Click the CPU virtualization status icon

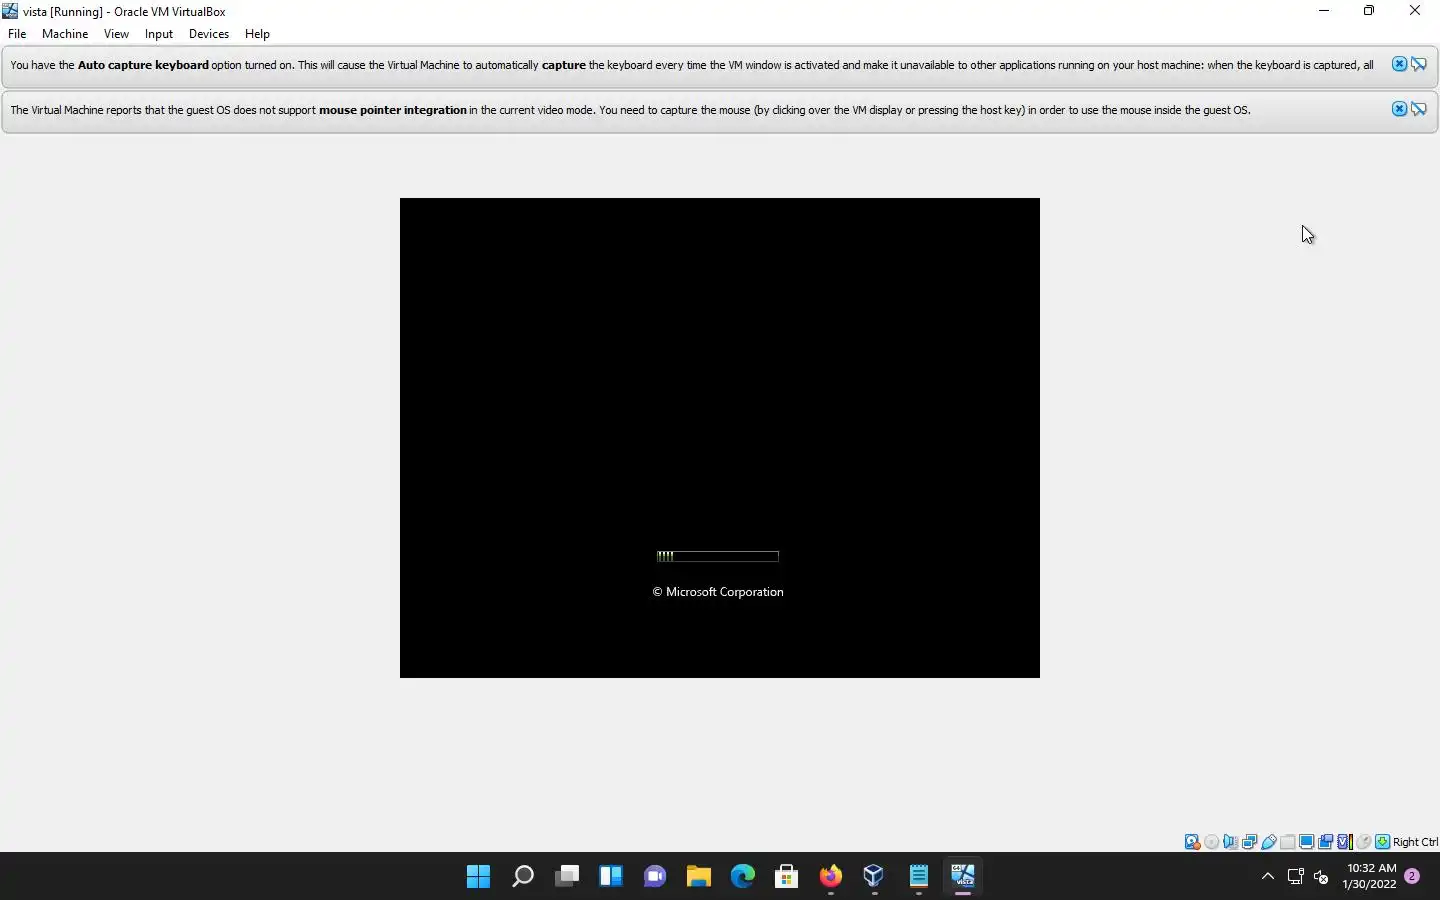click(1345, 842)
